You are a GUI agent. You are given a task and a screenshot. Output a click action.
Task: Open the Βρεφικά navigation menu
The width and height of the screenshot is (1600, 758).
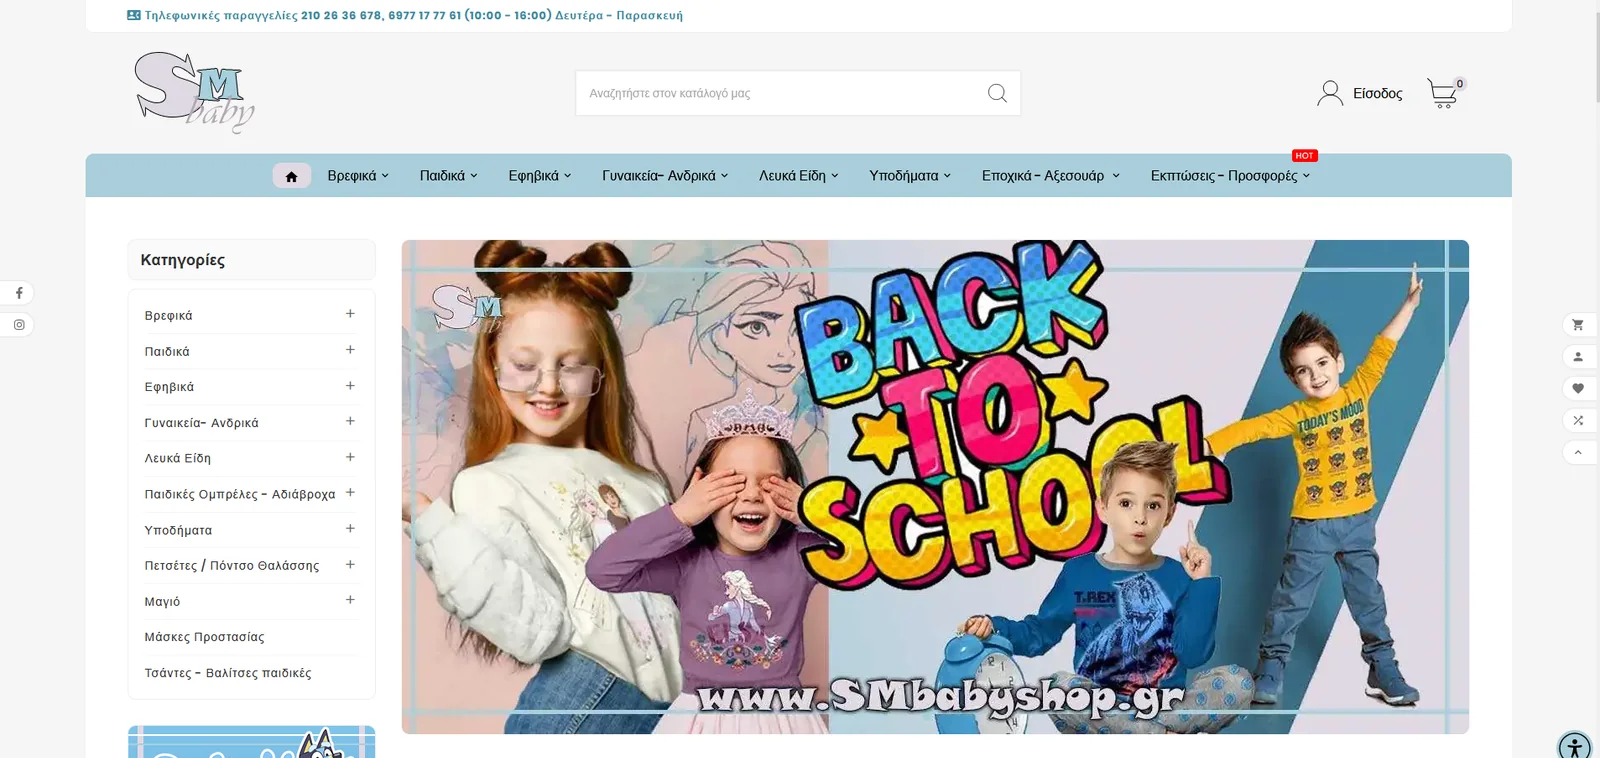click(x=358, y=176)
